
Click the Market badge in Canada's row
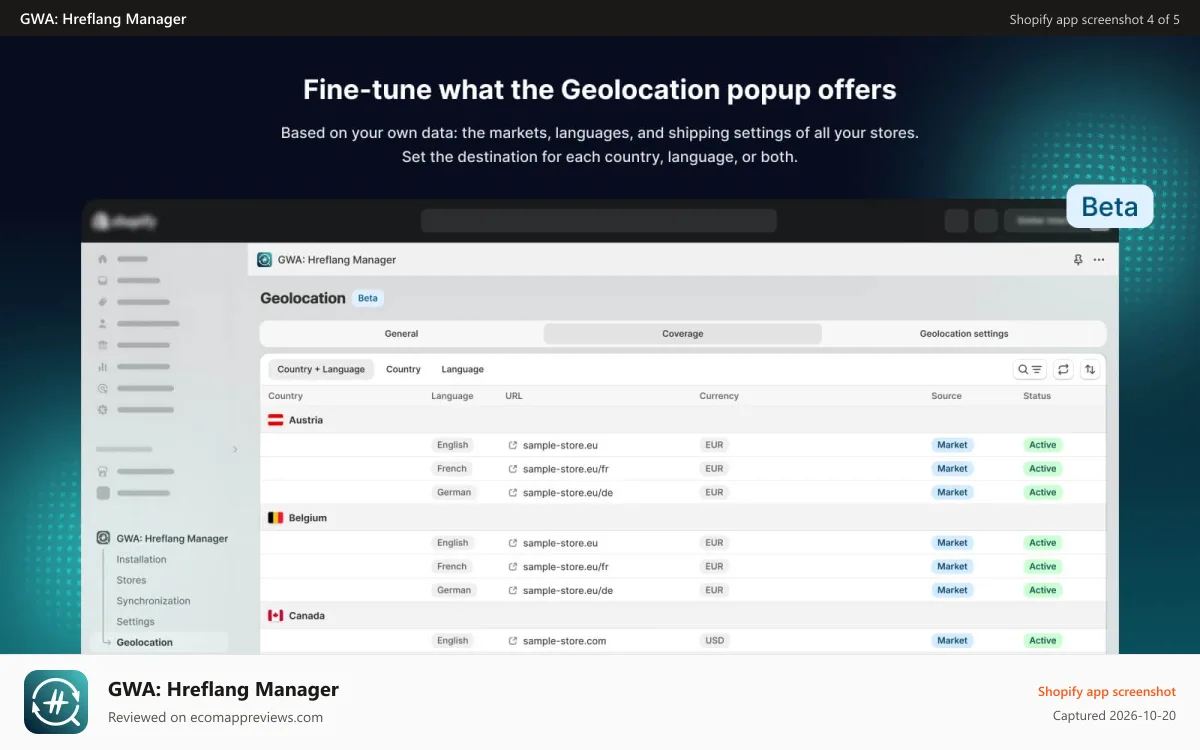[952, 641]
